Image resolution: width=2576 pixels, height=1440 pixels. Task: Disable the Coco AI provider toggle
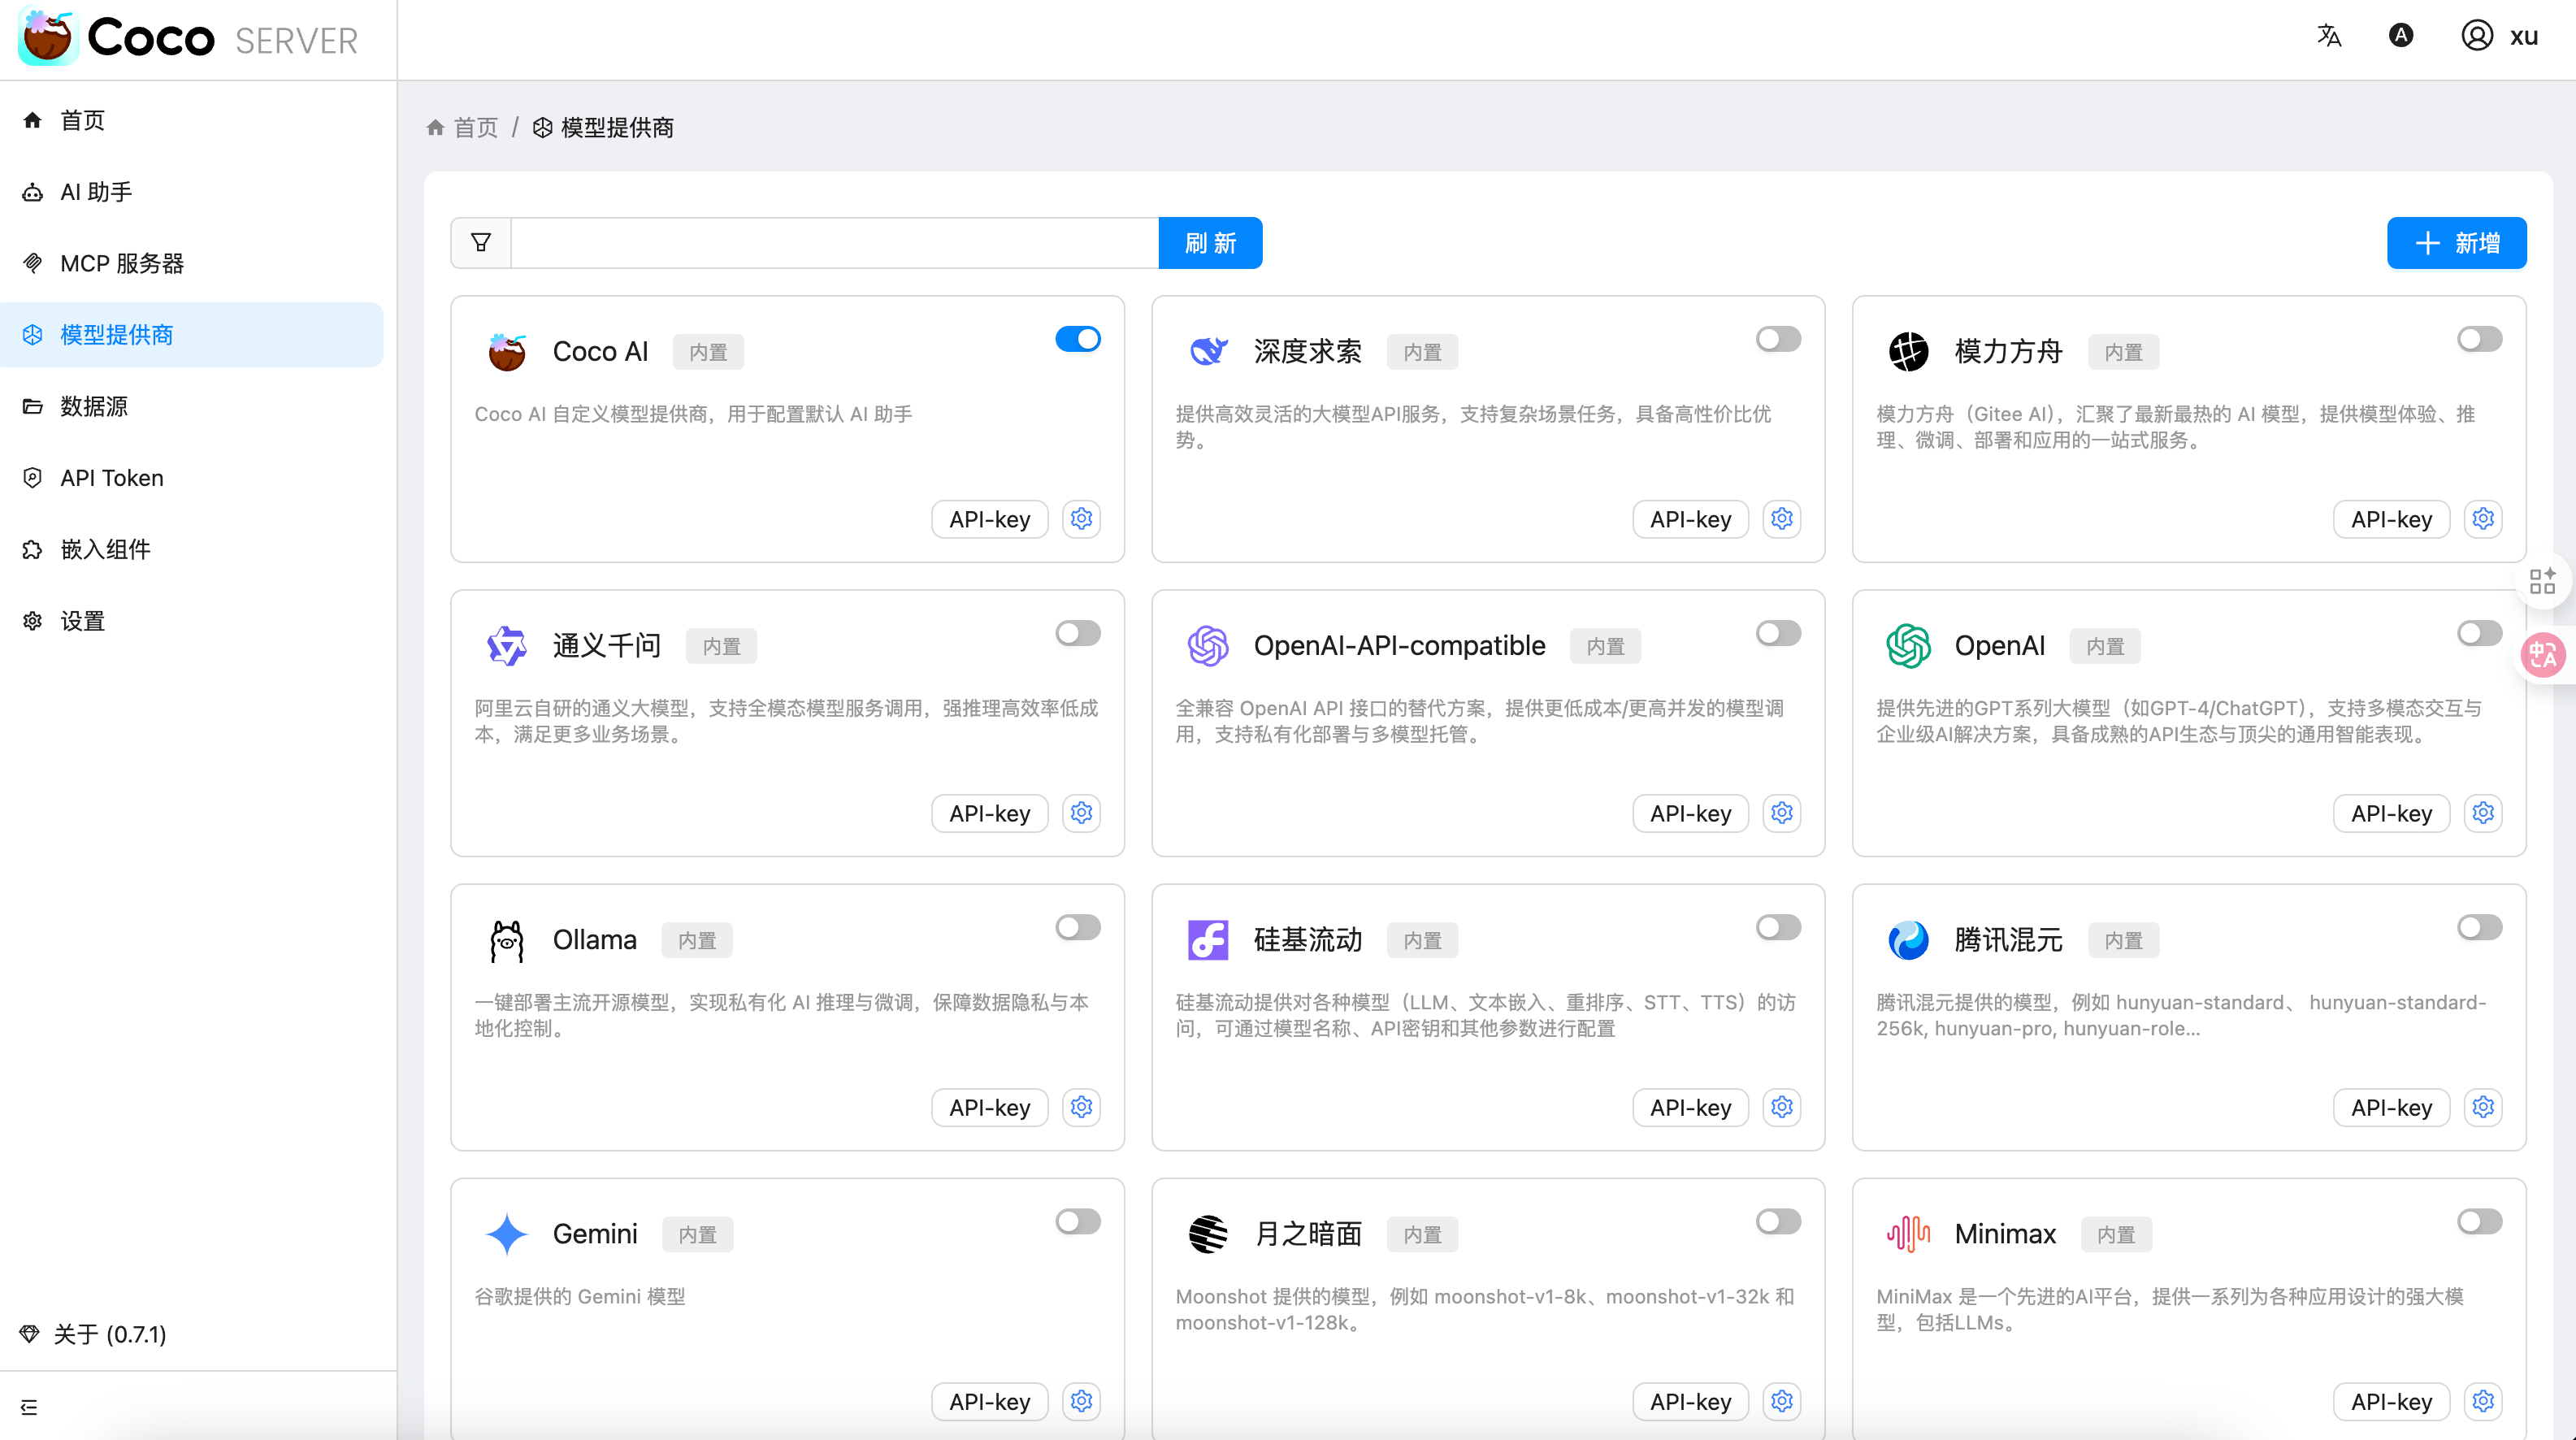click(1078, 339)
